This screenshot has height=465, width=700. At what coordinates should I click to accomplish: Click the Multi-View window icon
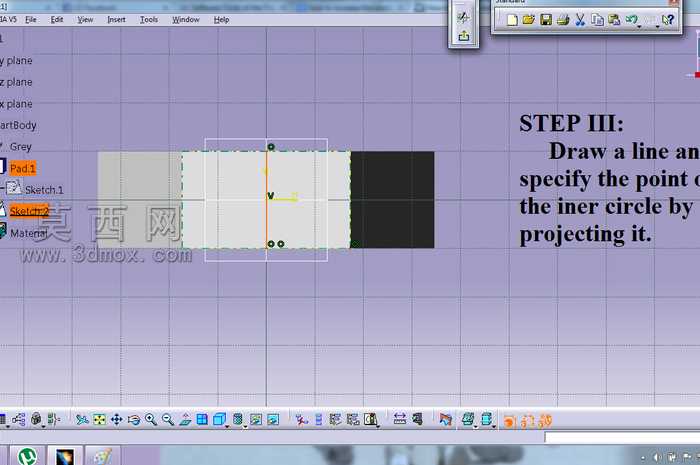[202, 419]
